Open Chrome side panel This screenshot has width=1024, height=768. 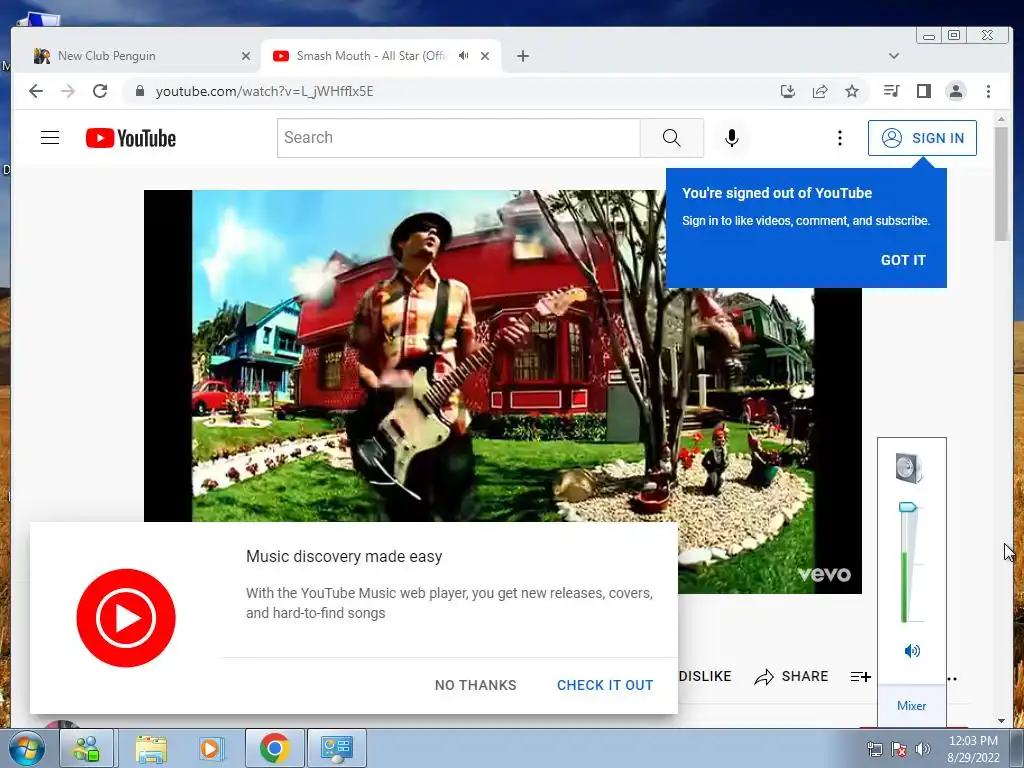tap(923, 91)
